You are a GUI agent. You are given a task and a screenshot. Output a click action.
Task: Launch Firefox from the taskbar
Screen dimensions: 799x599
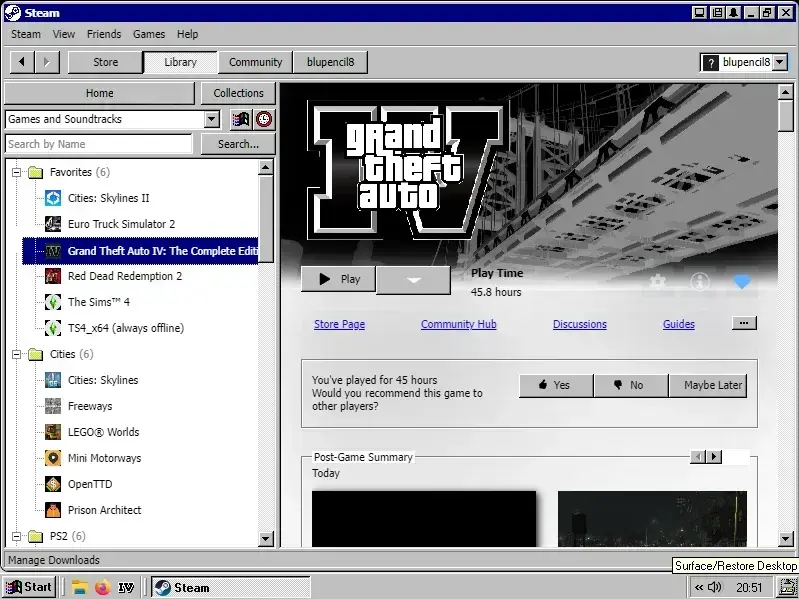(x=102, y=587)
